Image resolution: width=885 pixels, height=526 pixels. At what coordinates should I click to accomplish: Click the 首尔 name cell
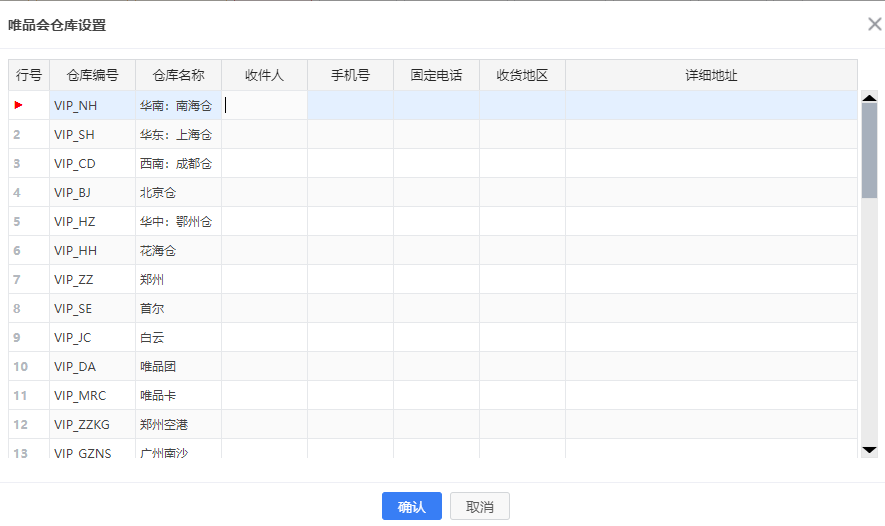[178, 308]
